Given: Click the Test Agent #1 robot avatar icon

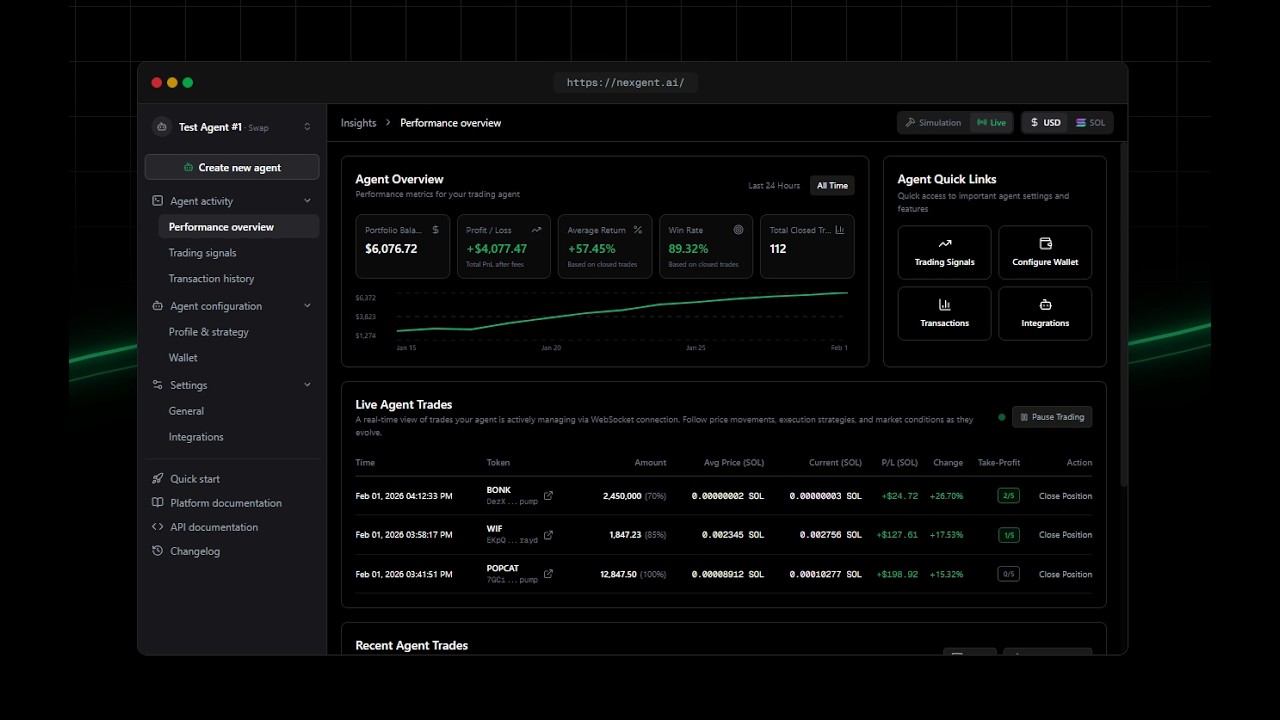Looking at the screenshot, I should [x=162, y=127].
